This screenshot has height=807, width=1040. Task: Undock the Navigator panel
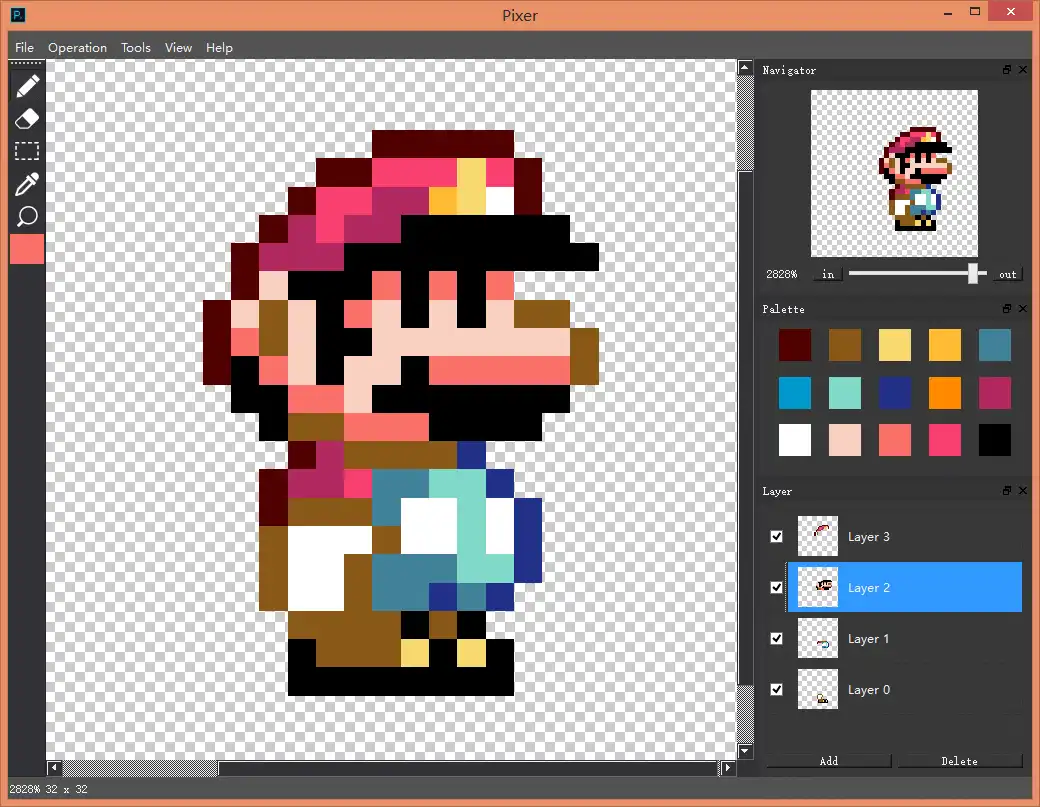[x=1007, y=70]
